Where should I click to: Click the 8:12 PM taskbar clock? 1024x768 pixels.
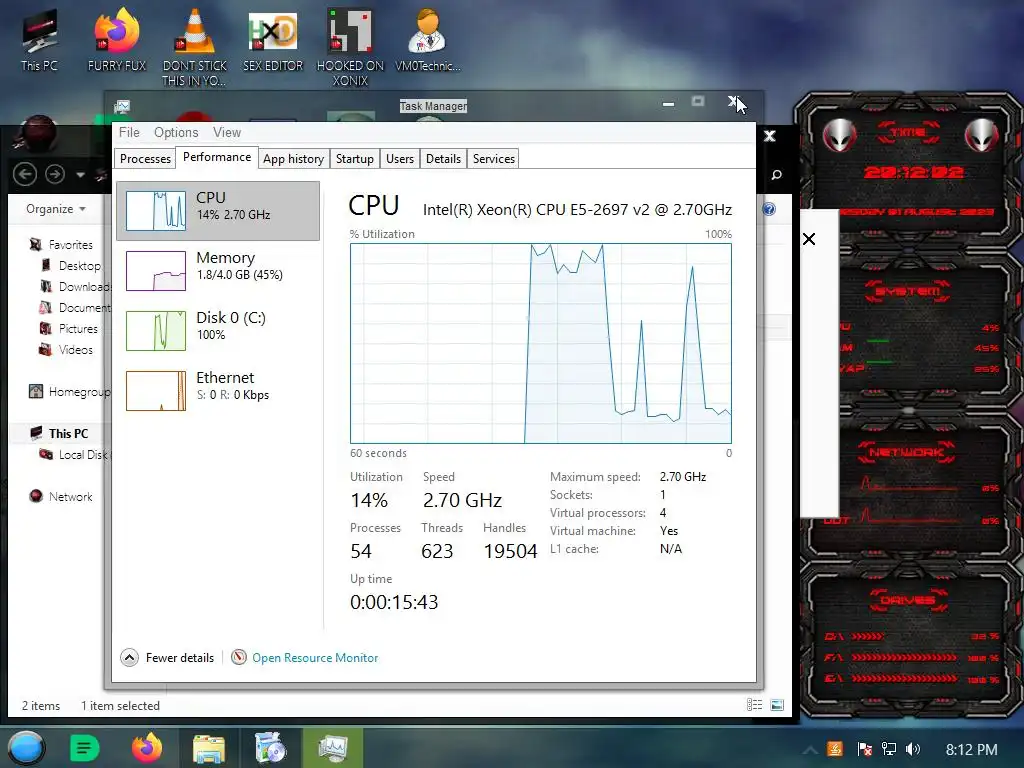click(971, 750)
